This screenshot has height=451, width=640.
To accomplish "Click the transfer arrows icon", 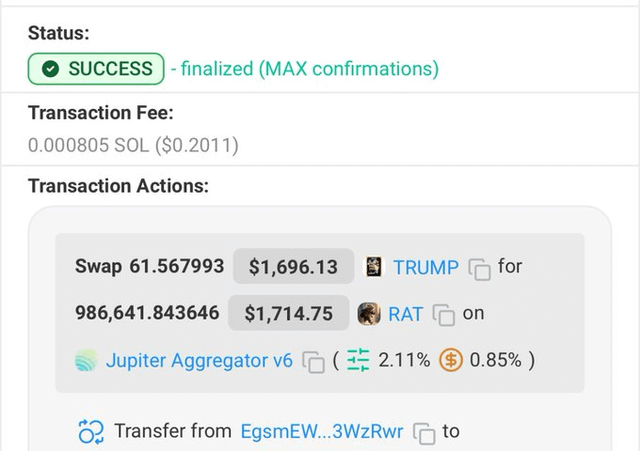I will [91, 432].
